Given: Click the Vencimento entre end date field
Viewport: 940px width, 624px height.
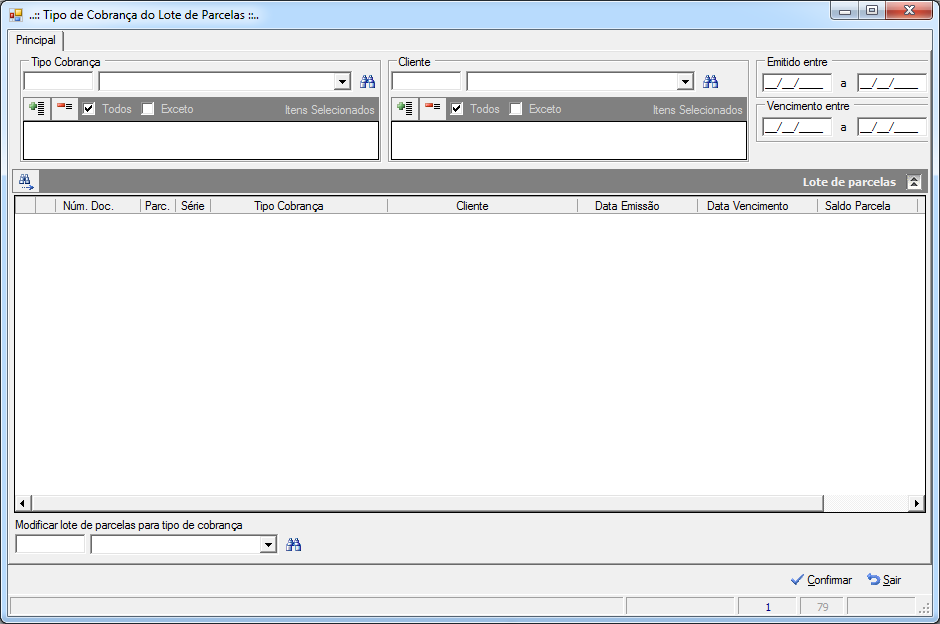Looking at the screenshot, I should coord(892,127).
